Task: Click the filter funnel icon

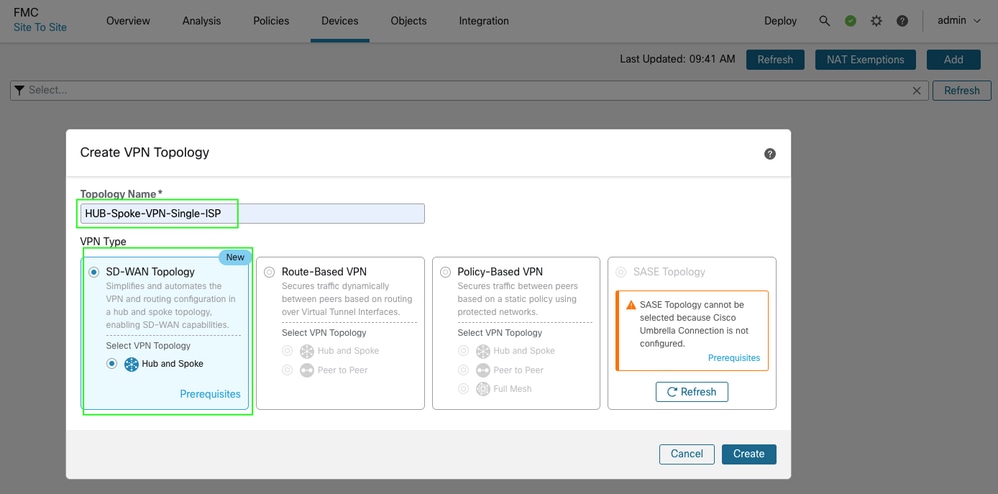Action: click(x=19, y=90)
